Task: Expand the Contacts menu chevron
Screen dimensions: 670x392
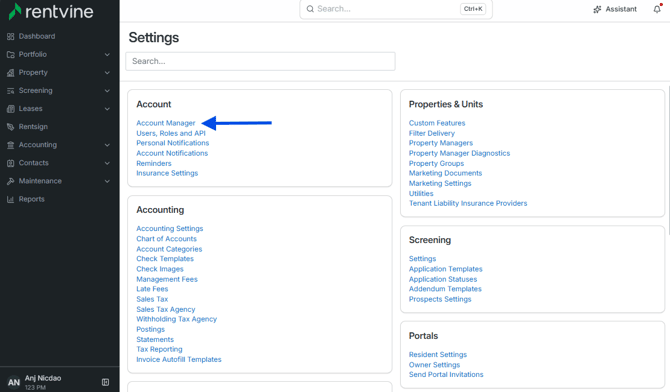Action: pos(107,163)
